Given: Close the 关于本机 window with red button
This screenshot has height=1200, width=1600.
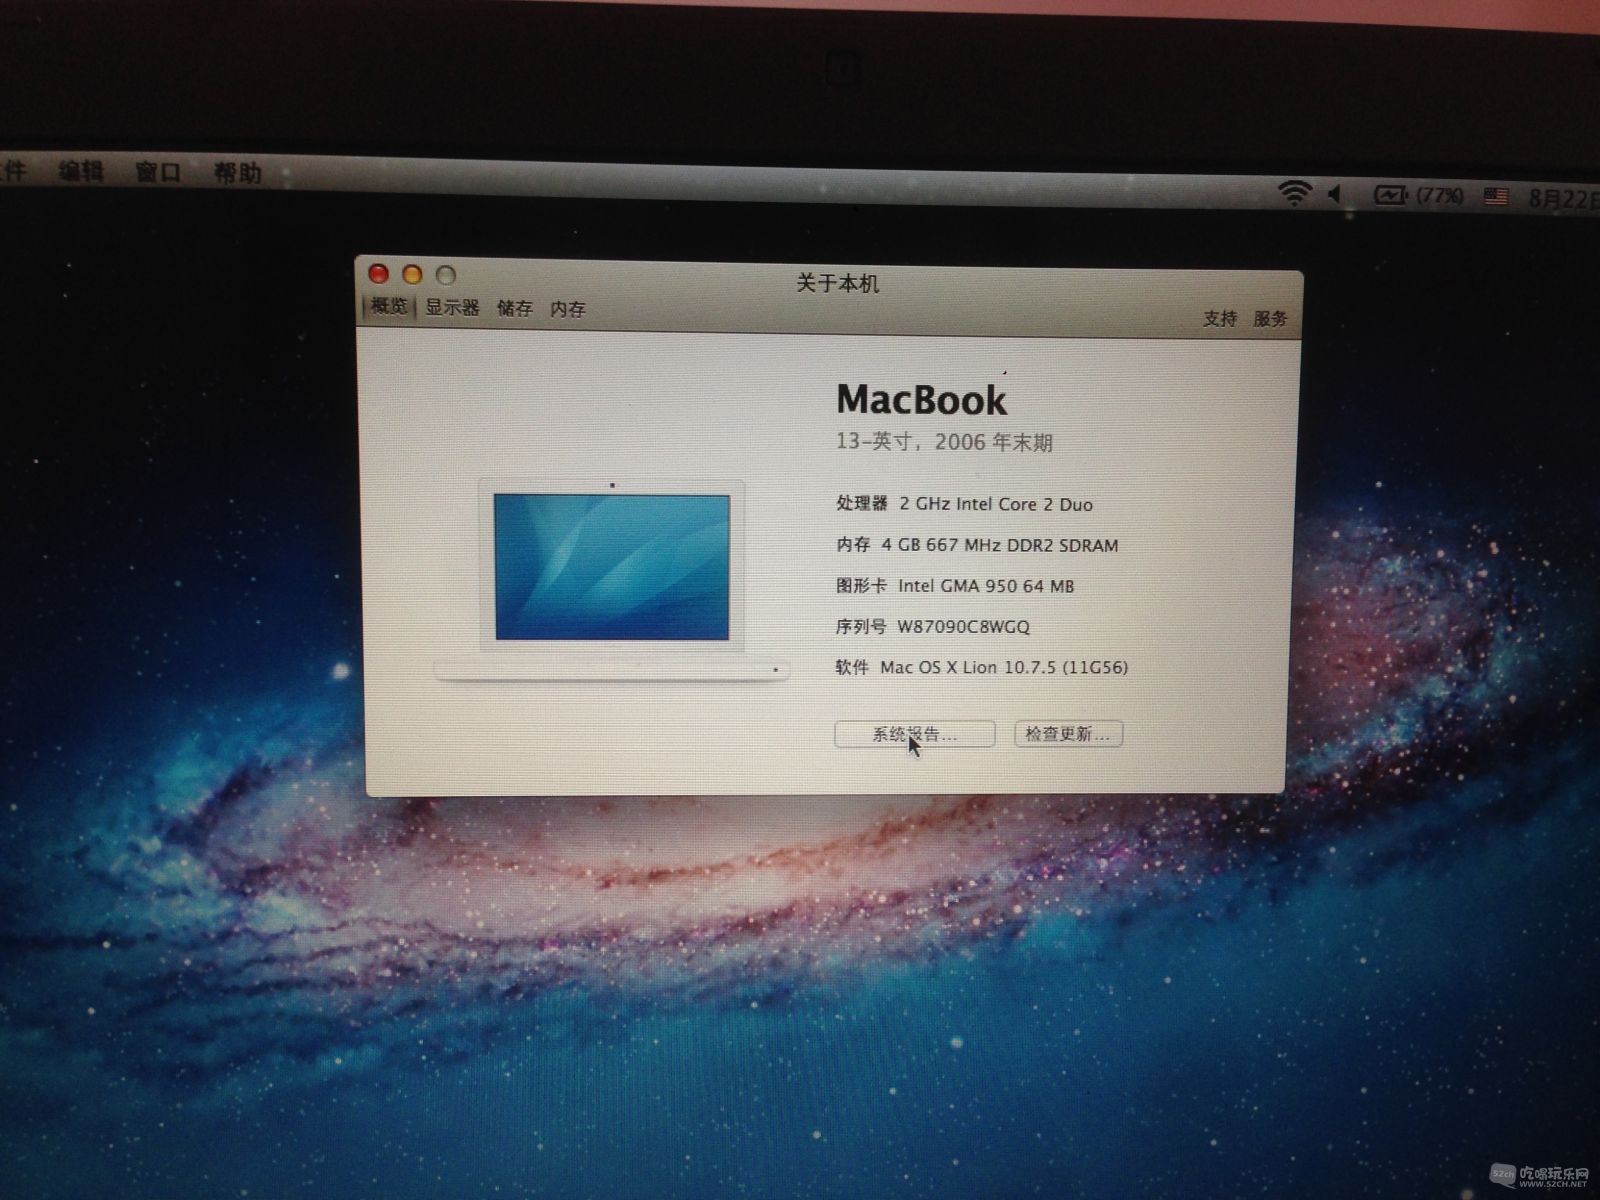Looking at the screenshot, I should (379, 273).
